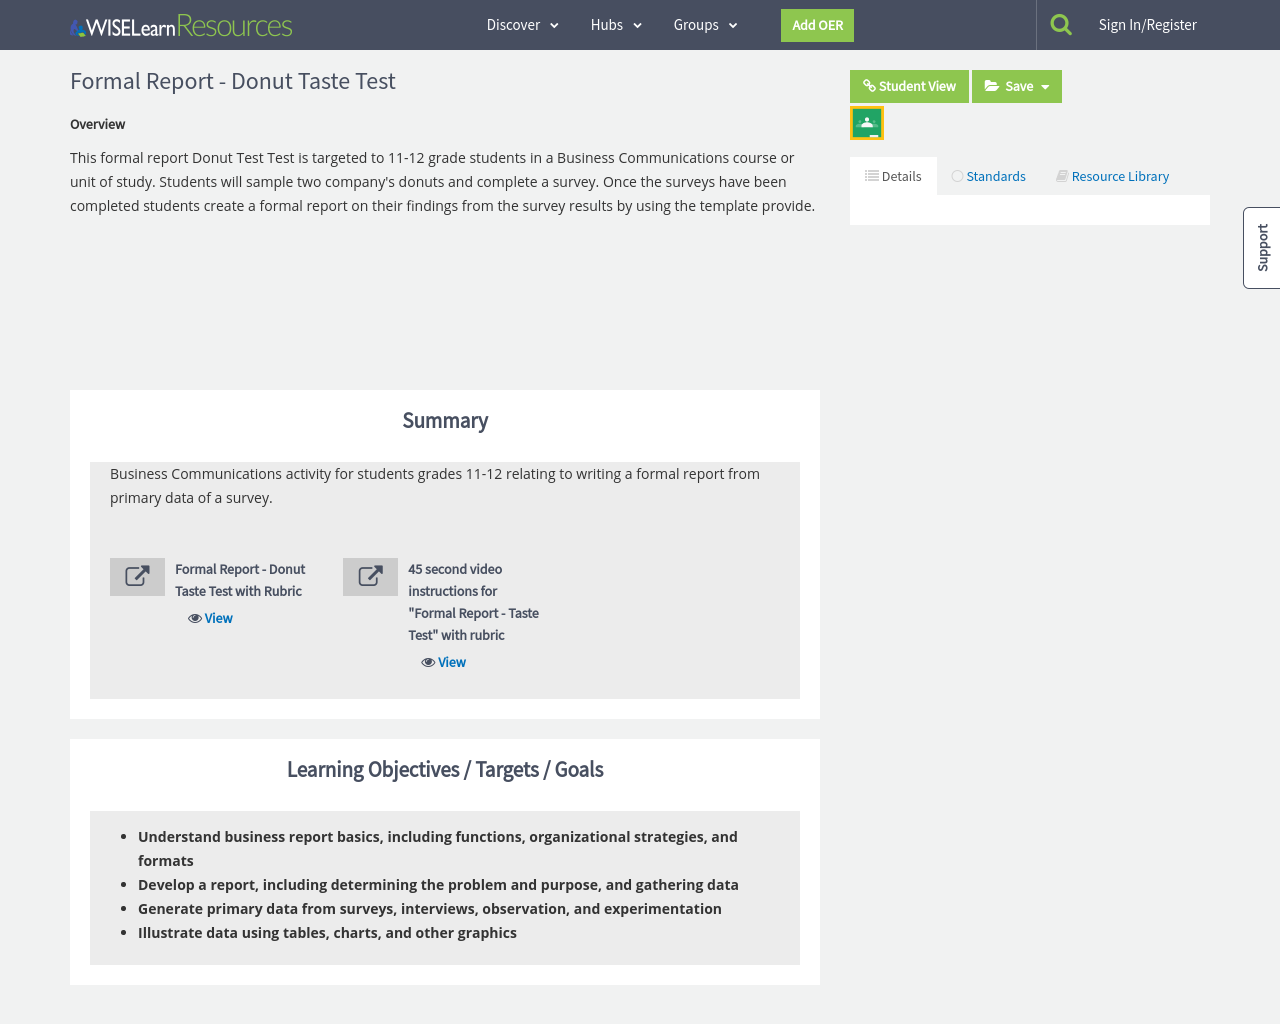Image resolution: width=1280 pixels, height=1024 pixels.
Task: Expand the Groups menu
Action: [x=705, y=25]
